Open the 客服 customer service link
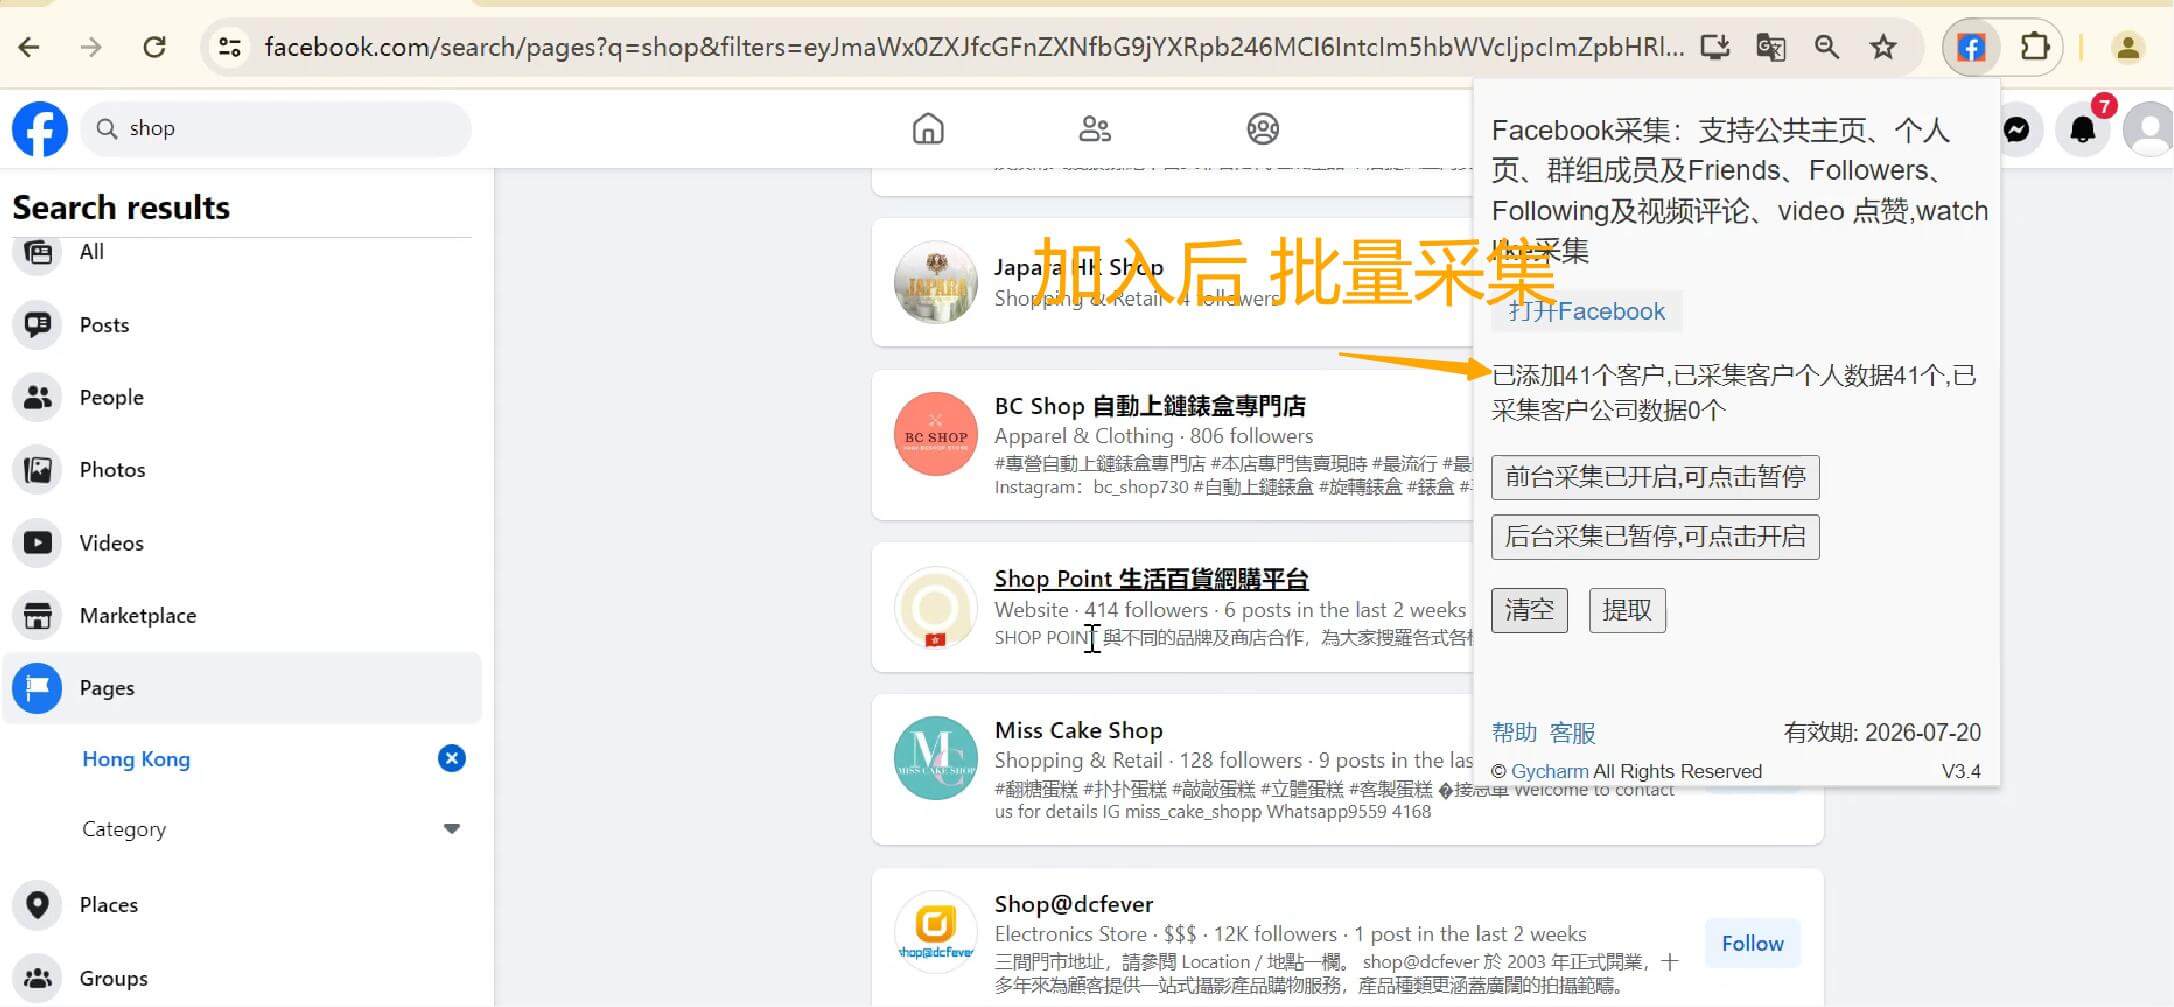Screen dimensions: 2174x1007 point(1572,733)
